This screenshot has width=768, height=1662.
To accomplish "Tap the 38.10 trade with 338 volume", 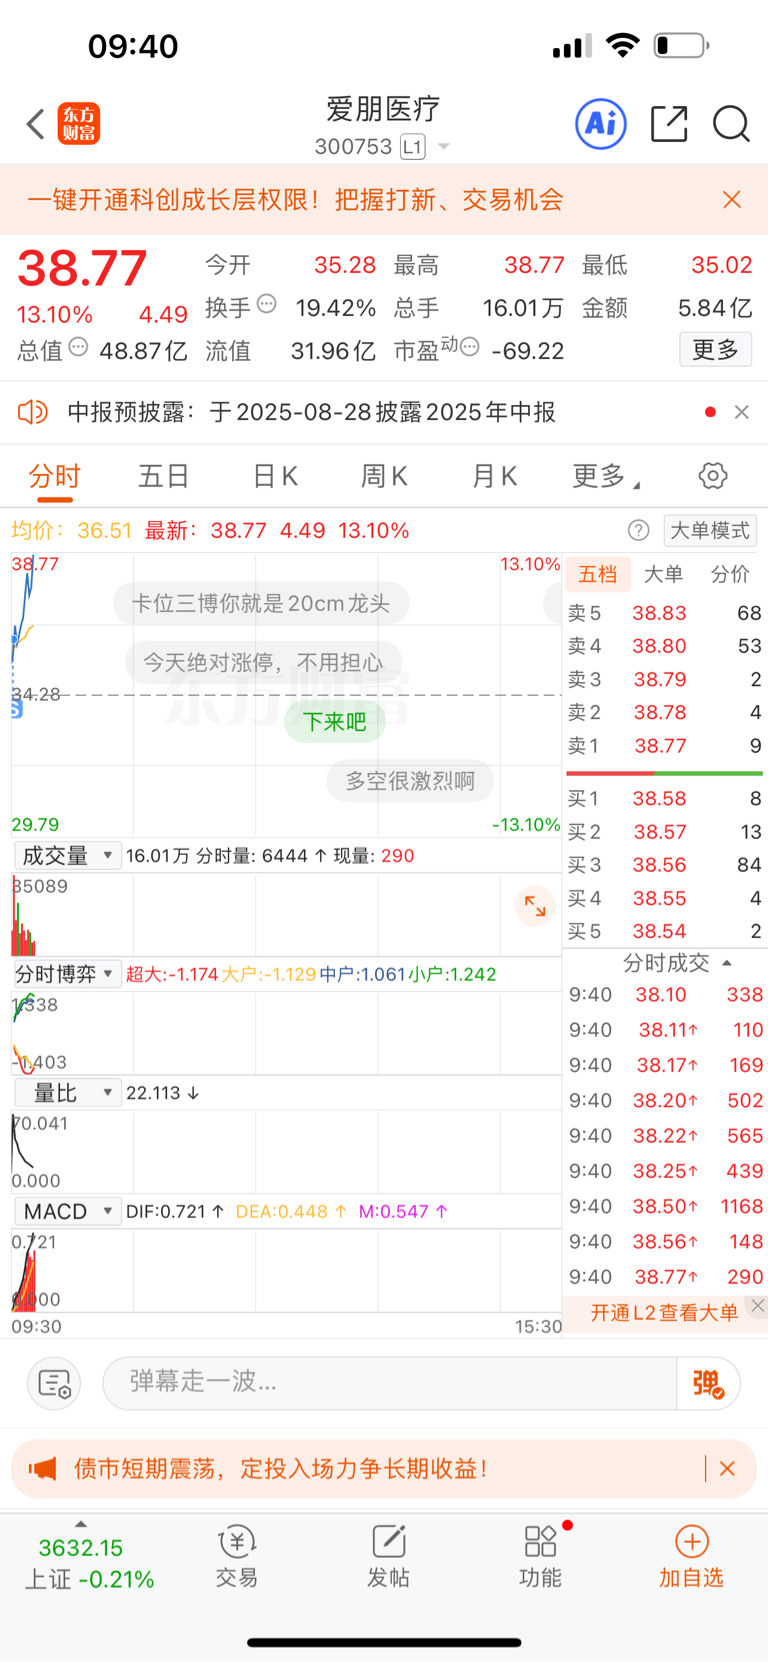I will (666, 995).
